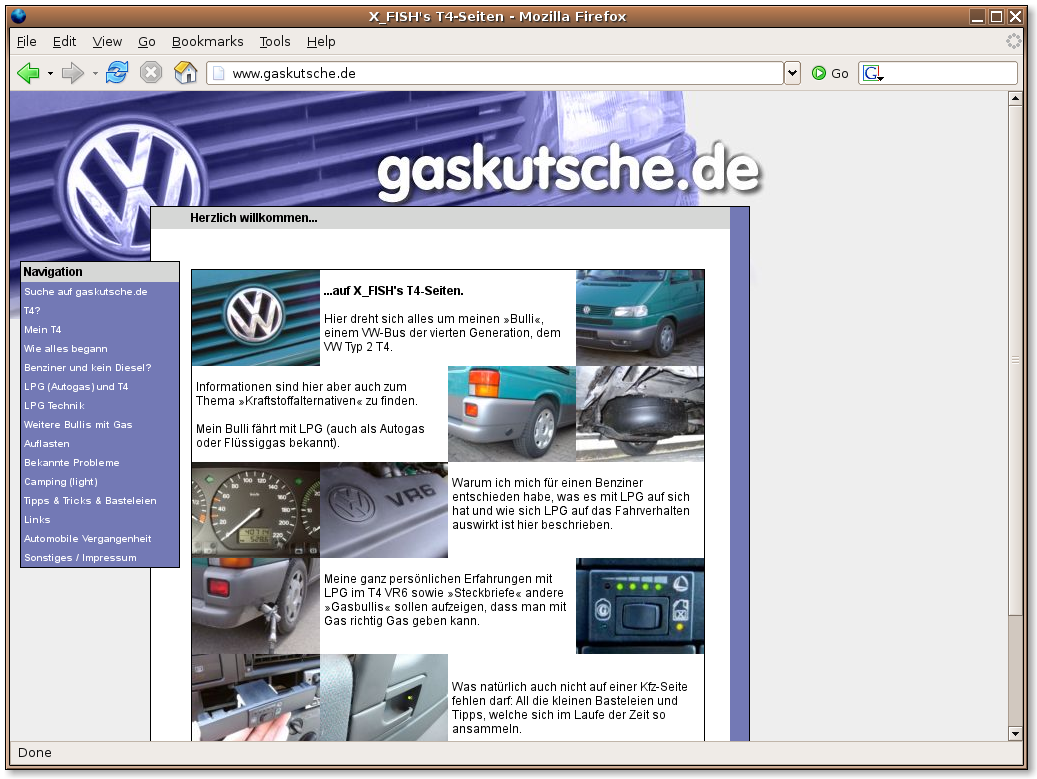Viewport: 1037px width, 779px height.
Task: Open the Tools menu
Action: (275, 42)
